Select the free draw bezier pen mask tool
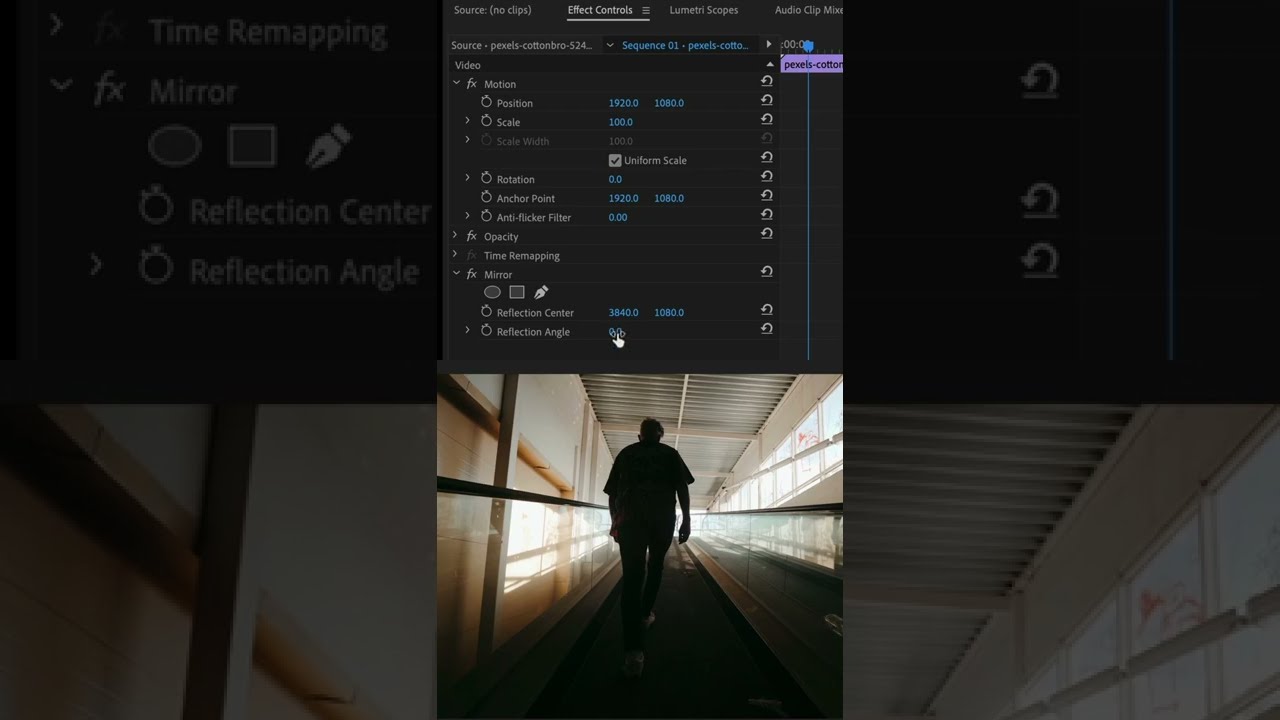1280x720 pixels. click(541, 292)
